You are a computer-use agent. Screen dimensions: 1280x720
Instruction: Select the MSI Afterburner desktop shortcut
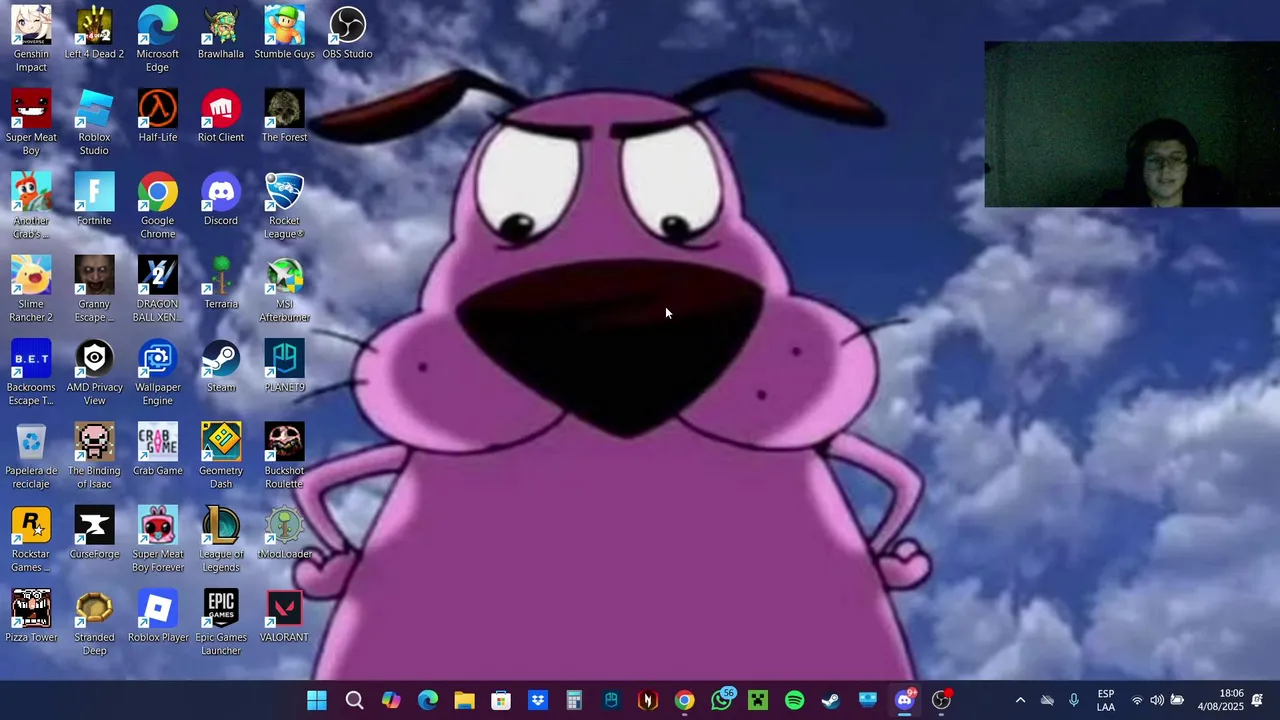click(284, 290)
